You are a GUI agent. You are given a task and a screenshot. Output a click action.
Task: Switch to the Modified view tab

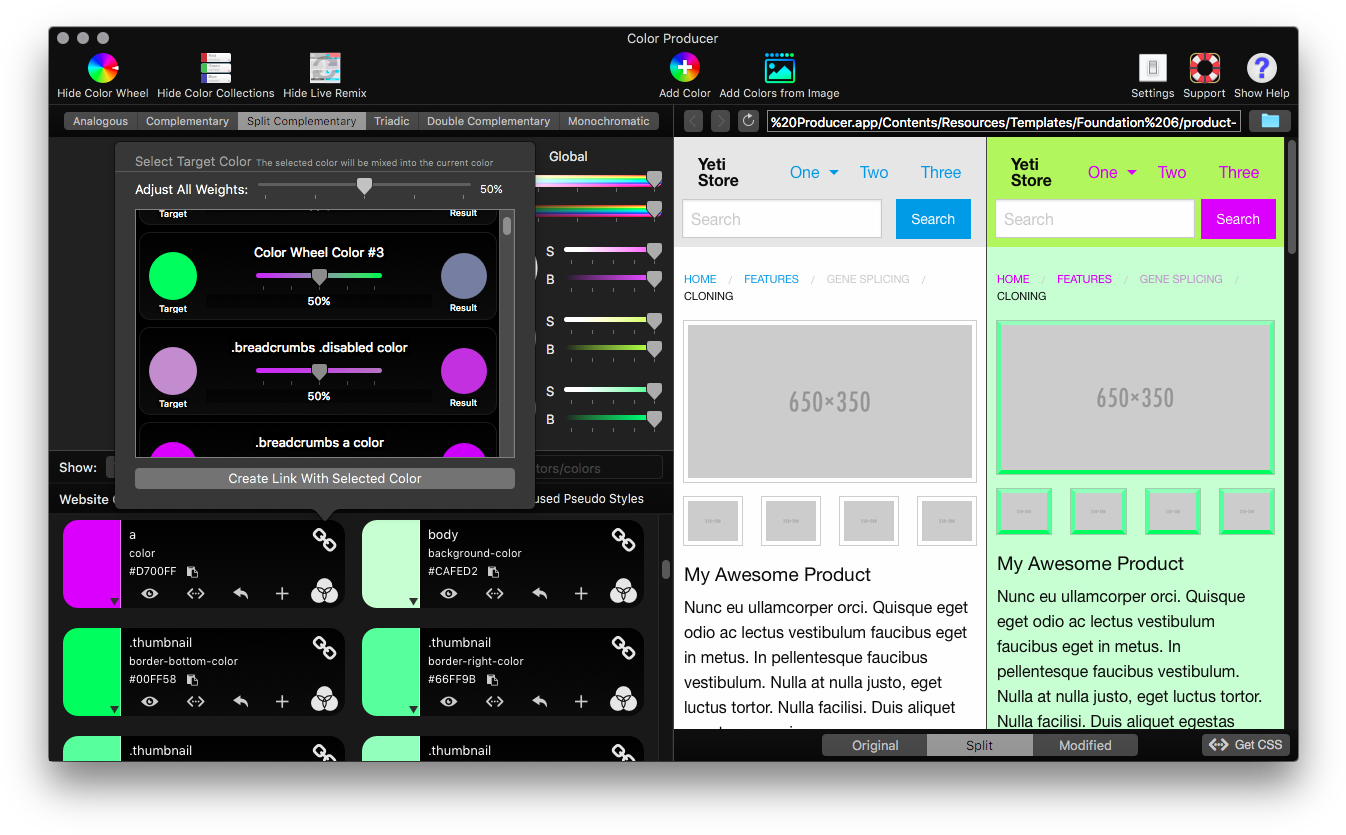click(1085, 745)
